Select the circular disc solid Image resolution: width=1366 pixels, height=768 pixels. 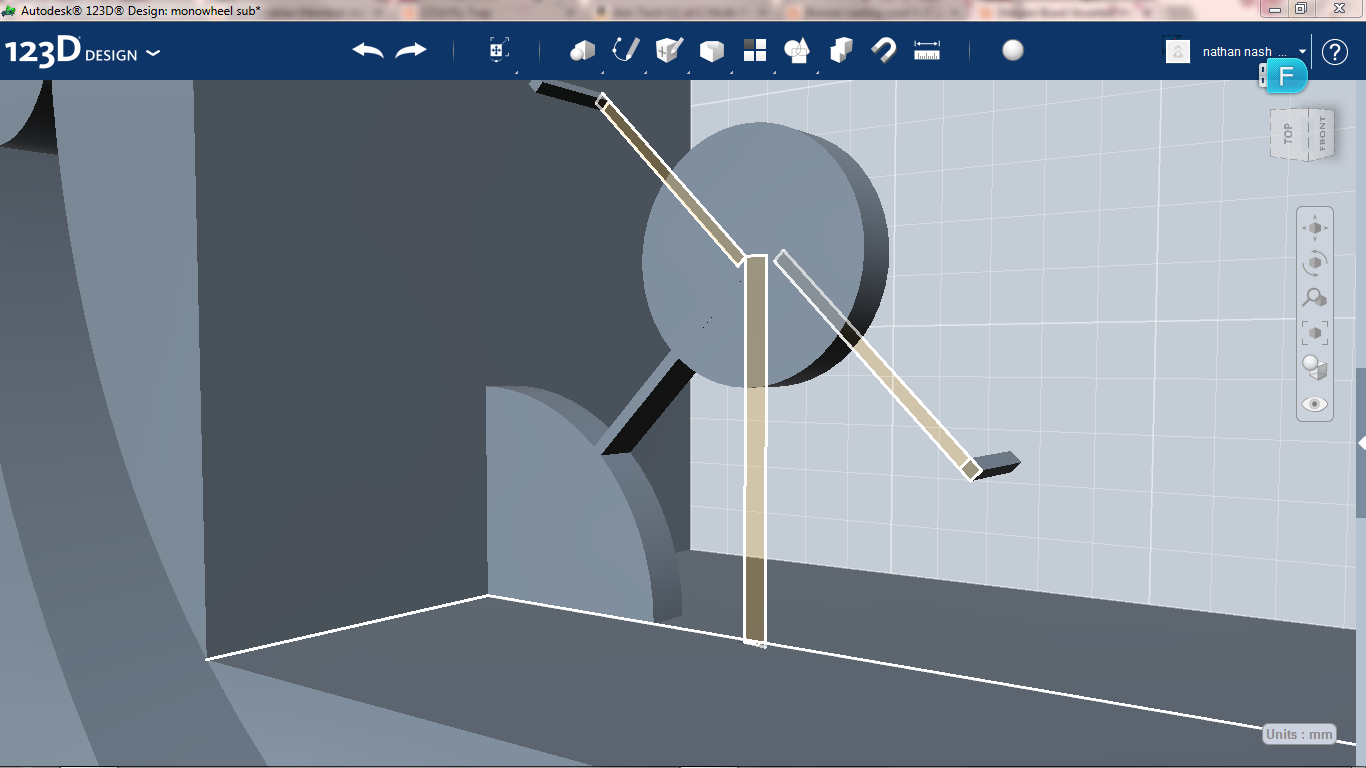pyautogui.click(x=764, y=255)
